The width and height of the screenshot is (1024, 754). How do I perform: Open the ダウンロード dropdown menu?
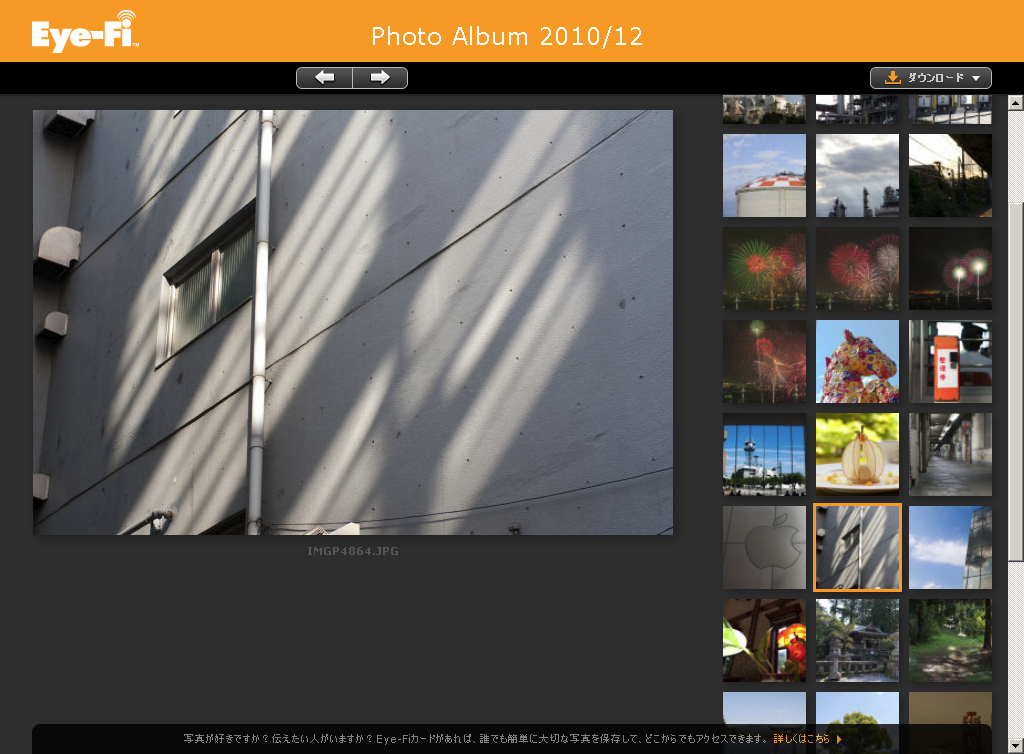pos(931,78)
